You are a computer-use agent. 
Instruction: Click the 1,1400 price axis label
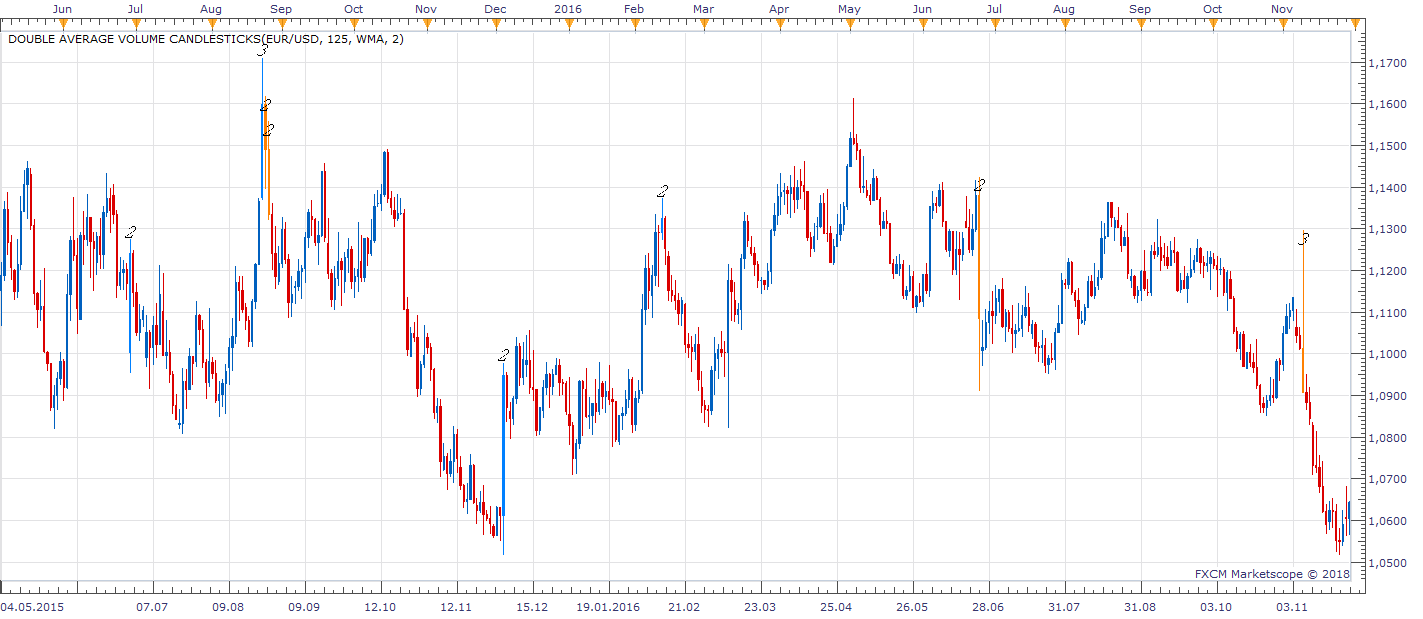pyautogui.click(x=1386, y=188)
